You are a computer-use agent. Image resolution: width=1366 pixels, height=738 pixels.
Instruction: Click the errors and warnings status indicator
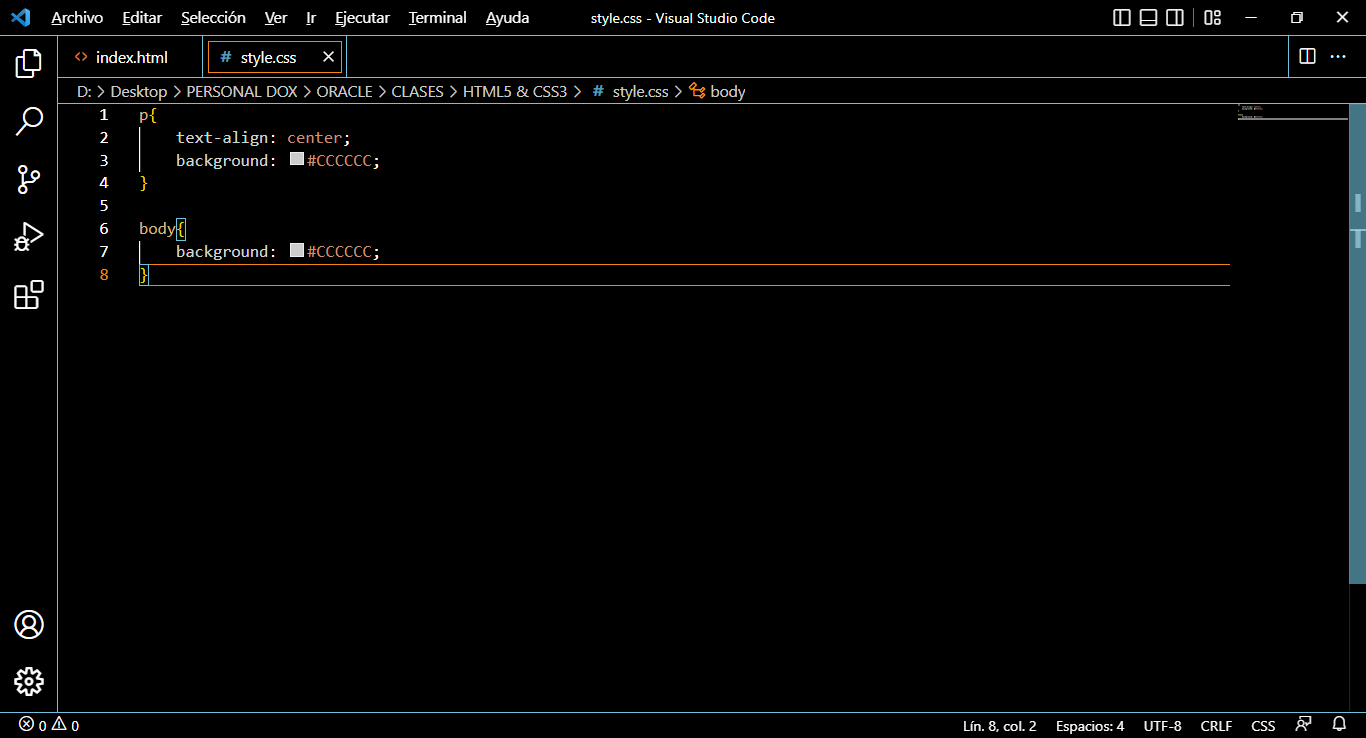pyautogui.click(x=49, y=726)
